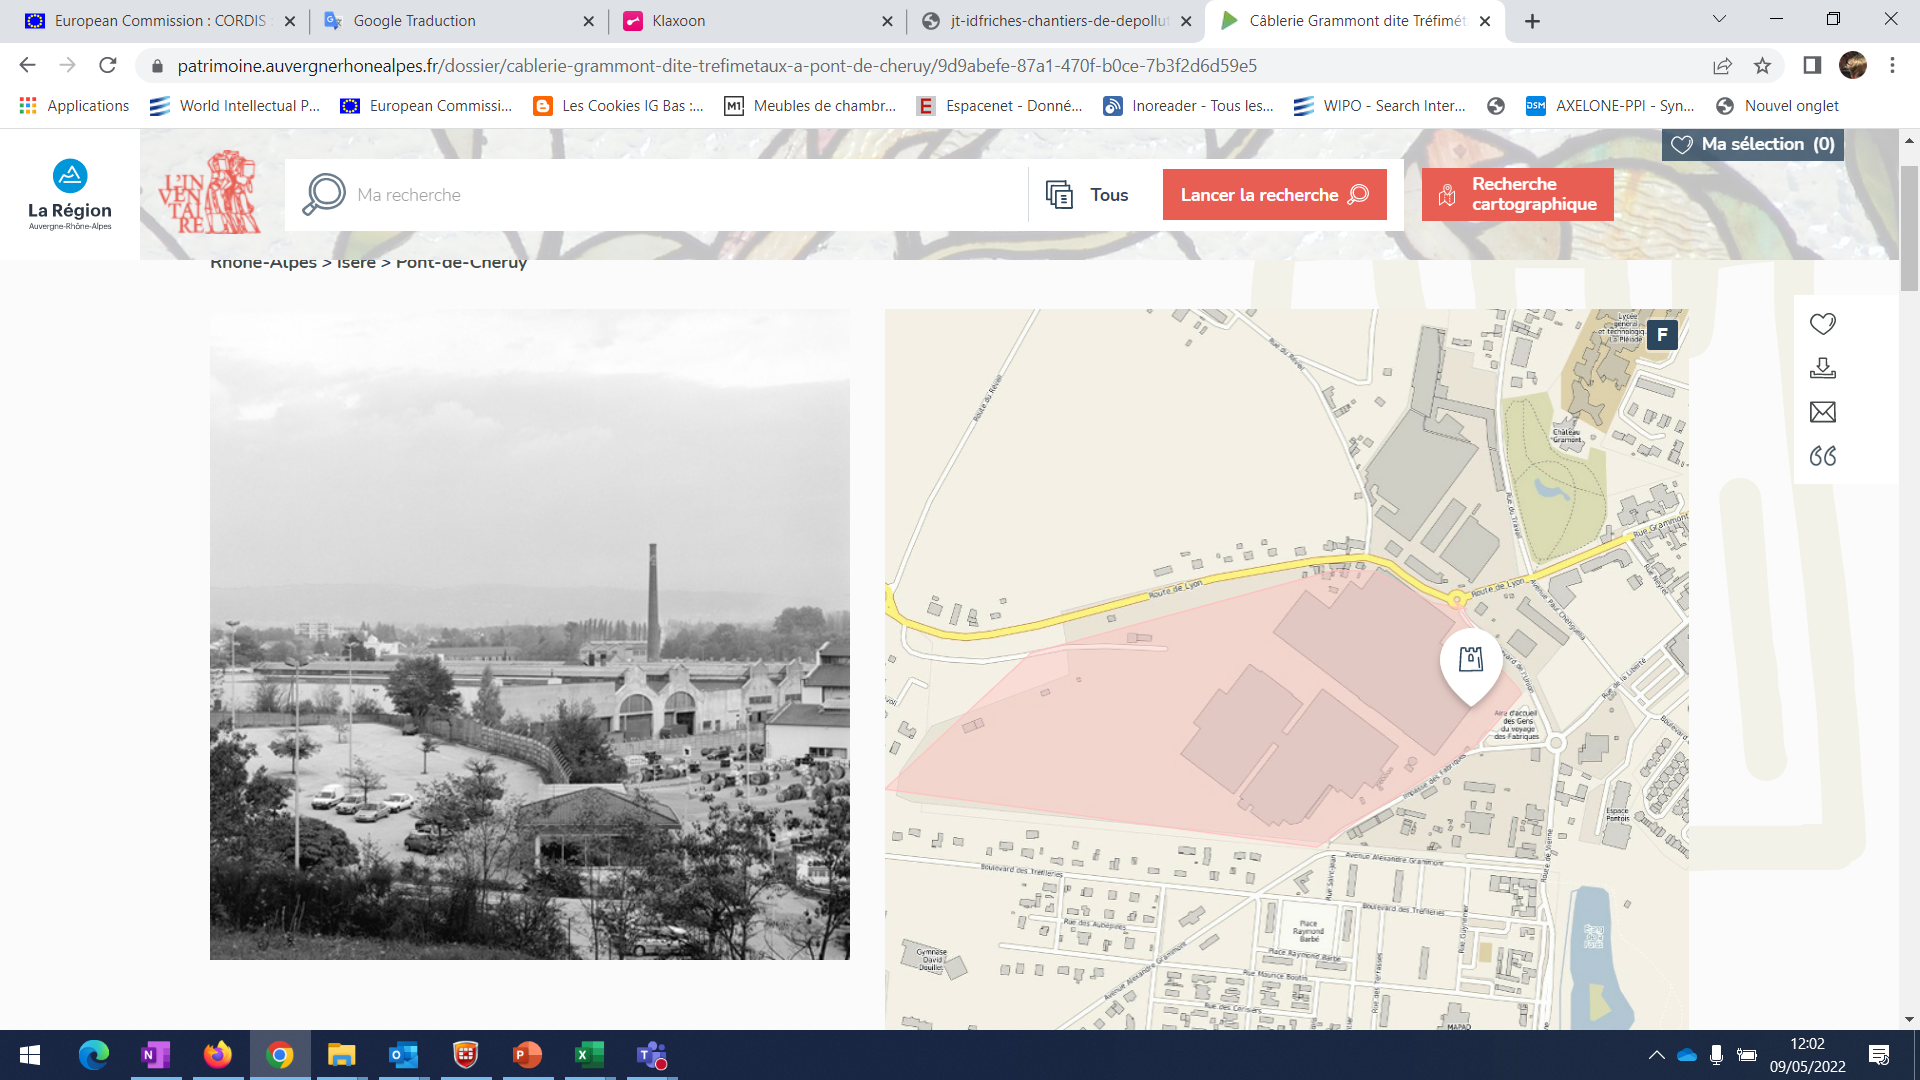Screen dimensions: 1920x1080
Task: Expand the tab search chevron
Action: tap(1719, 20)
